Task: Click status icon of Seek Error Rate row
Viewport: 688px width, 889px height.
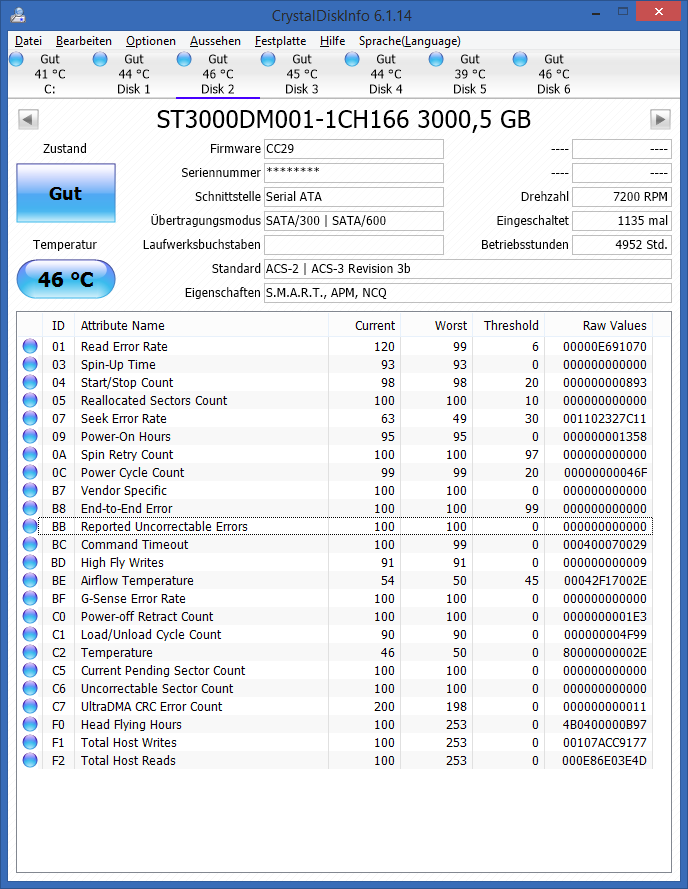Action: click(30, 418)
